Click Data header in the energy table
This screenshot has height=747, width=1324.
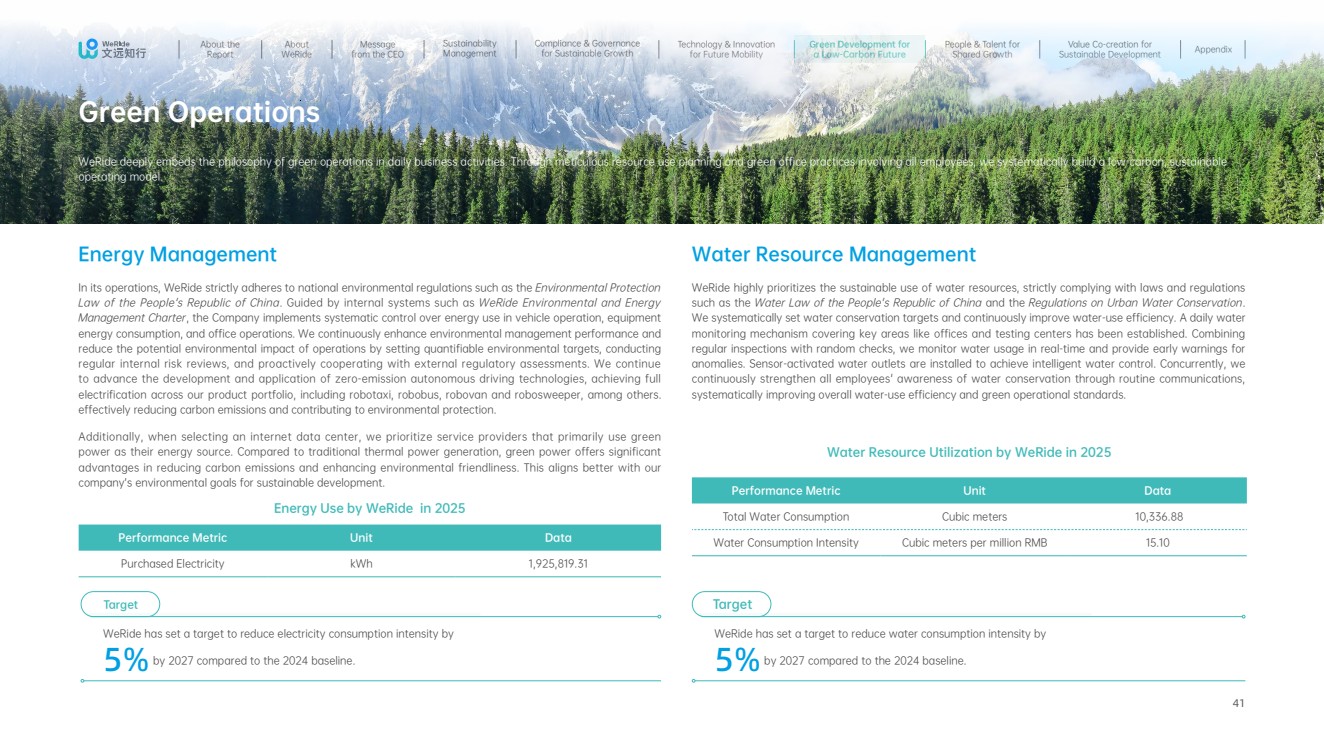(558, 538)
